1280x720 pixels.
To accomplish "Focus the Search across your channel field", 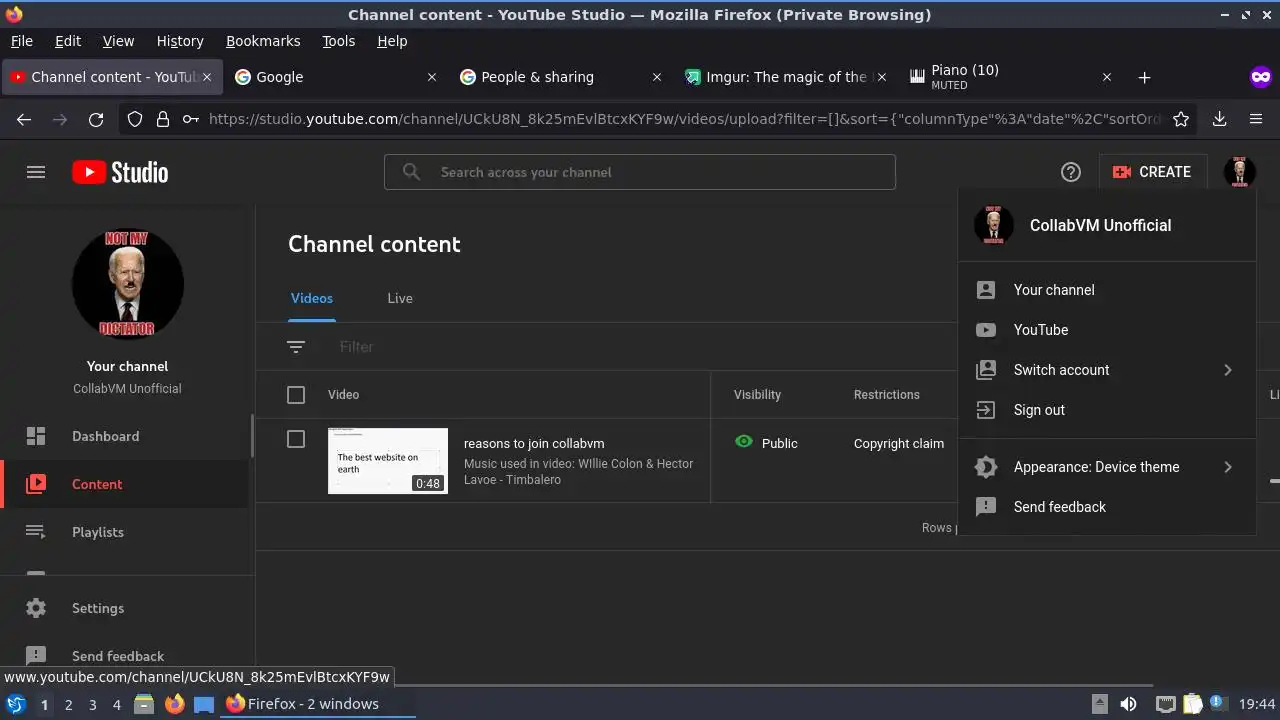I will [x=640, y=172].
